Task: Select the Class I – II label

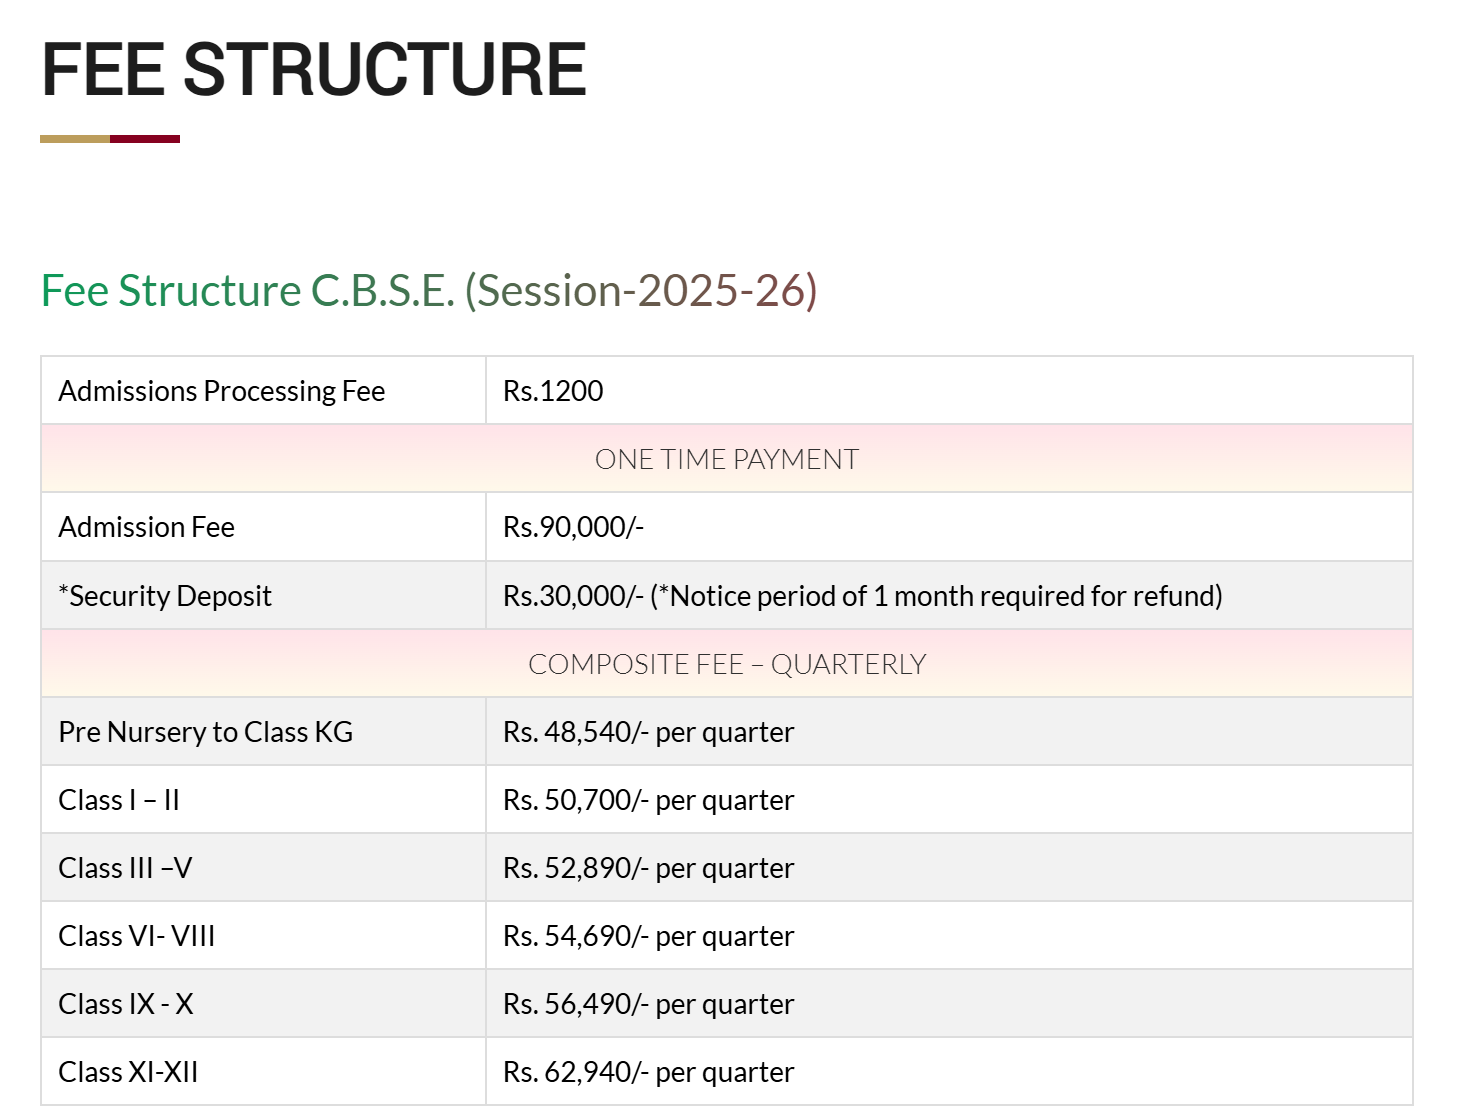Action: point(118,800)
